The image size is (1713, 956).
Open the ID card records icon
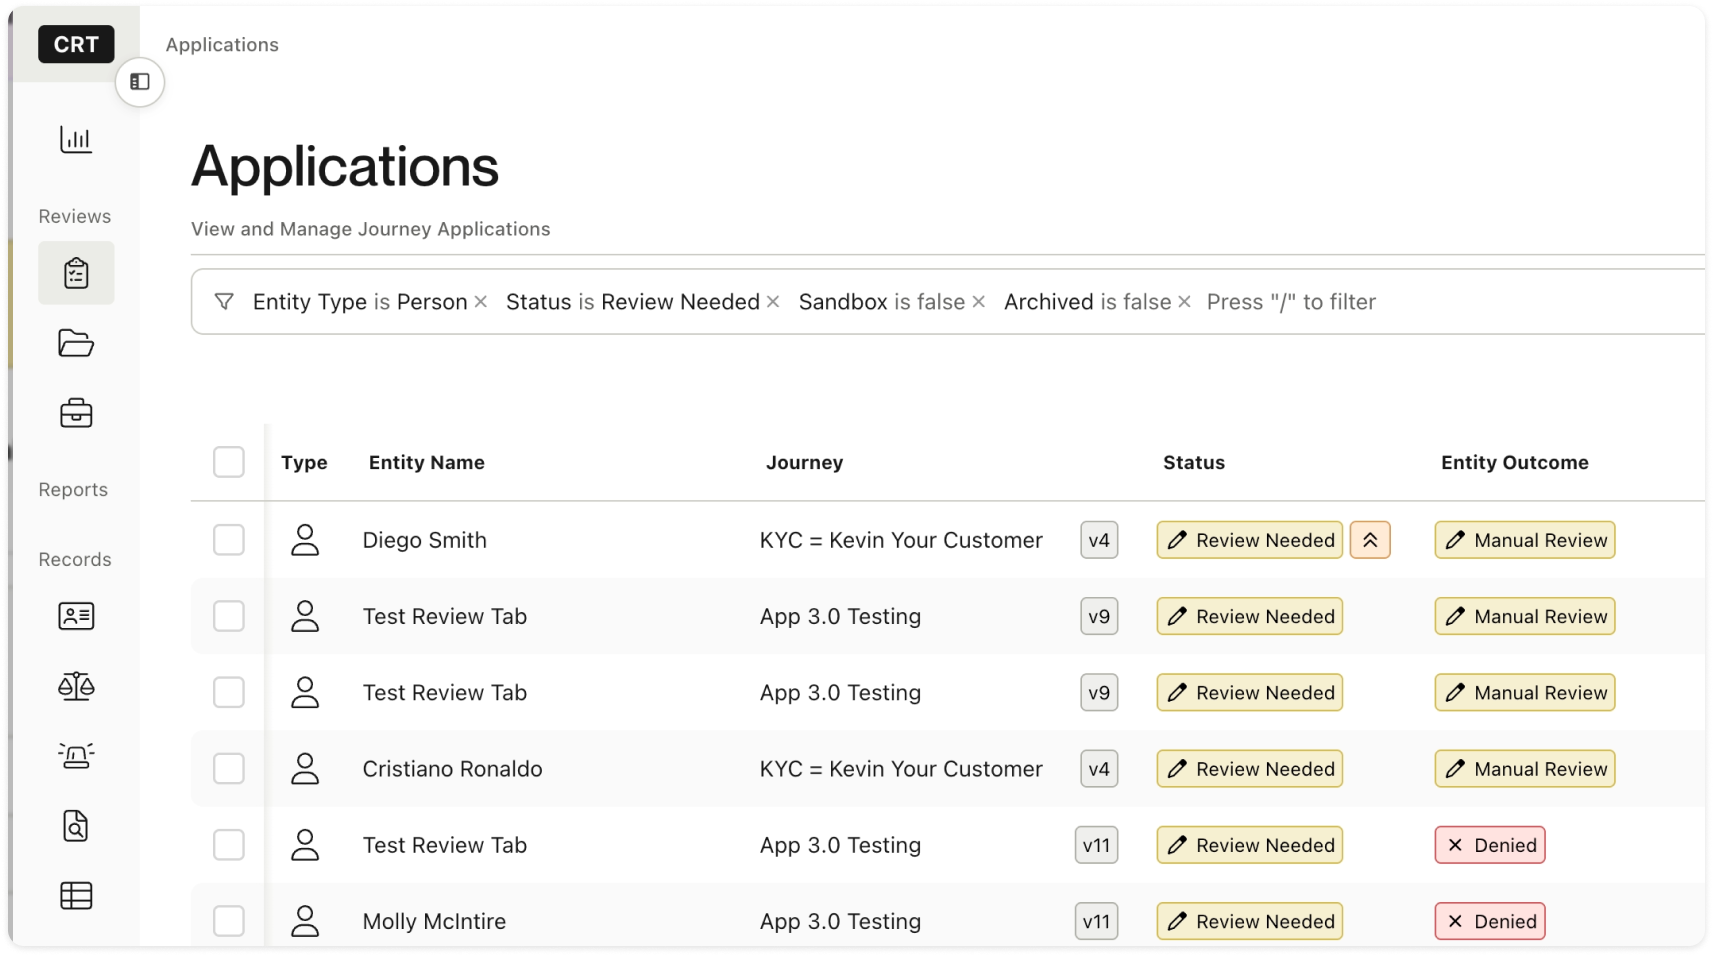(76, 616)
